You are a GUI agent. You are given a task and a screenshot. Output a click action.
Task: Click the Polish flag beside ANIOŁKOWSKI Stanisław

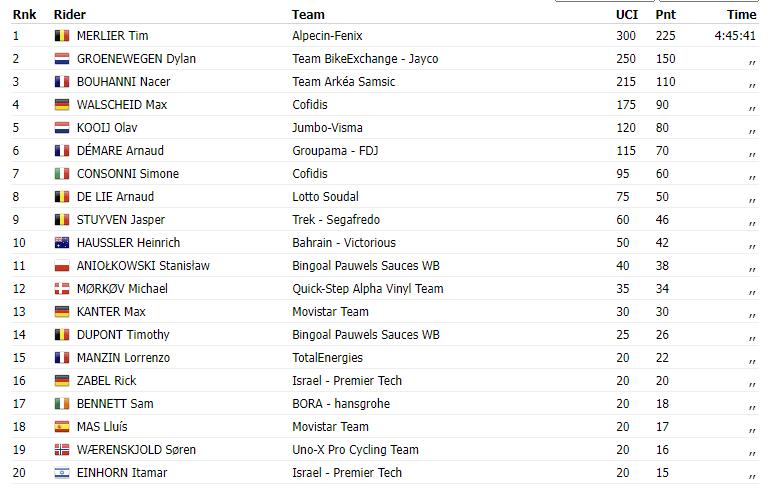(x=62, y=266)
